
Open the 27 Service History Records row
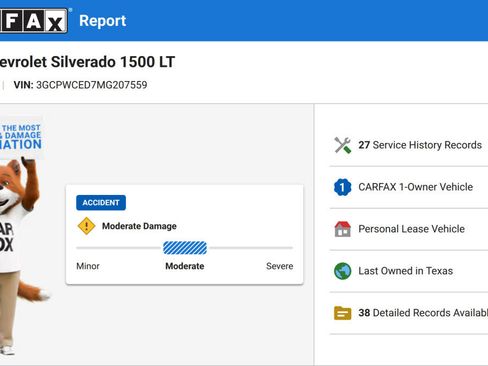[x=409, y=145]
